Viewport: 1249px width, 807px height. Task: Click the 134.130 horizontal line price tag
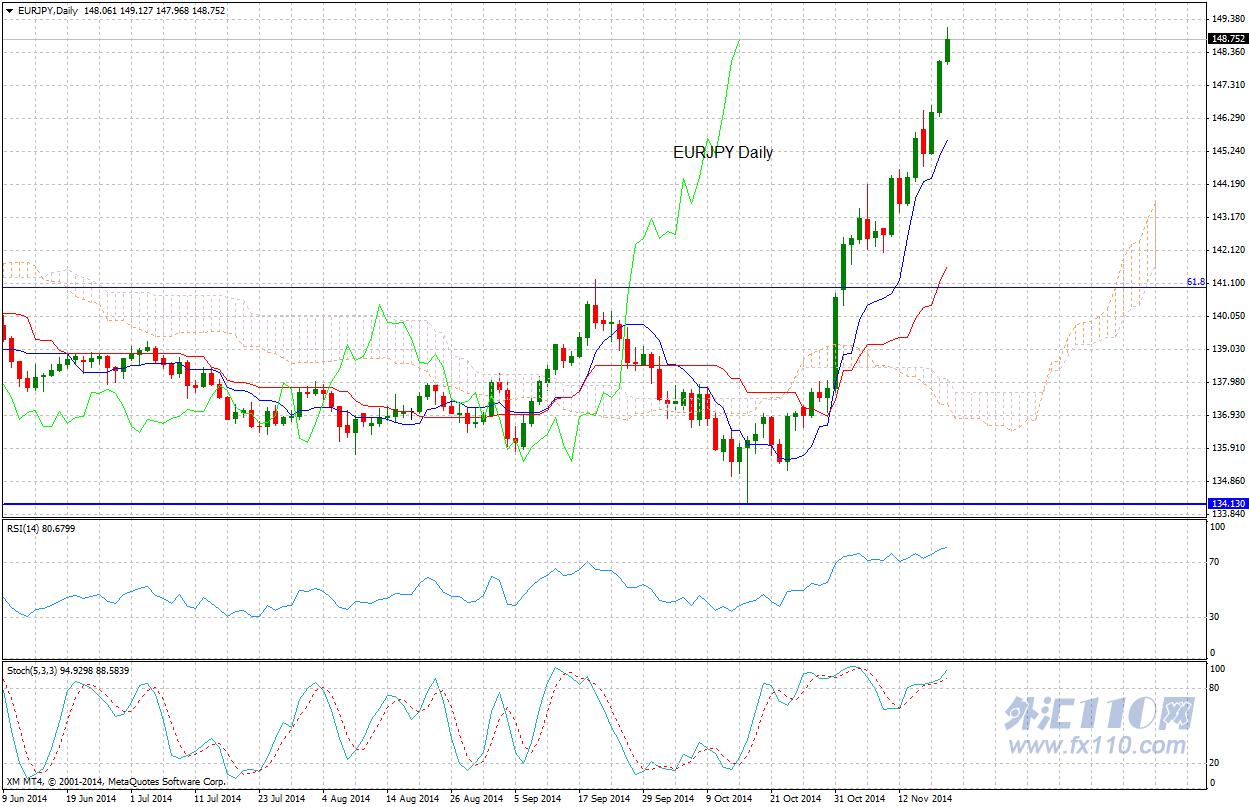tap(1227, 503)
